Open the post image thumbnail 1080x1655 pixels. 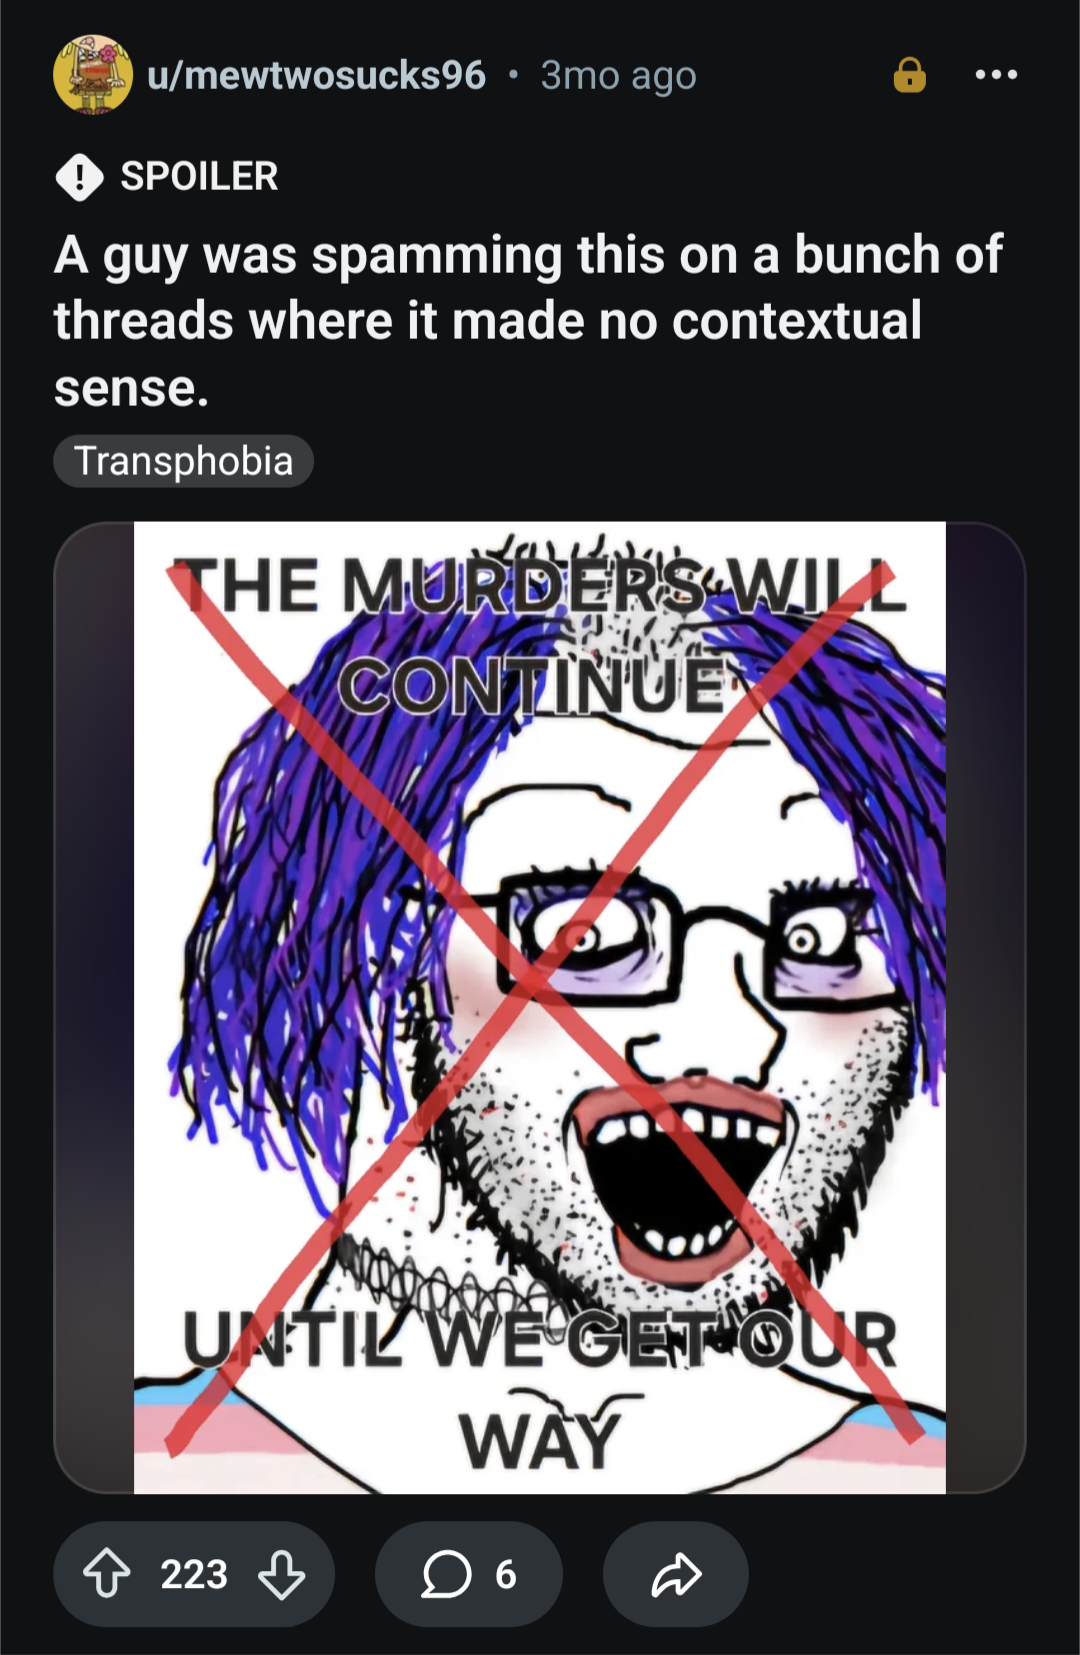coord(540,1008)
